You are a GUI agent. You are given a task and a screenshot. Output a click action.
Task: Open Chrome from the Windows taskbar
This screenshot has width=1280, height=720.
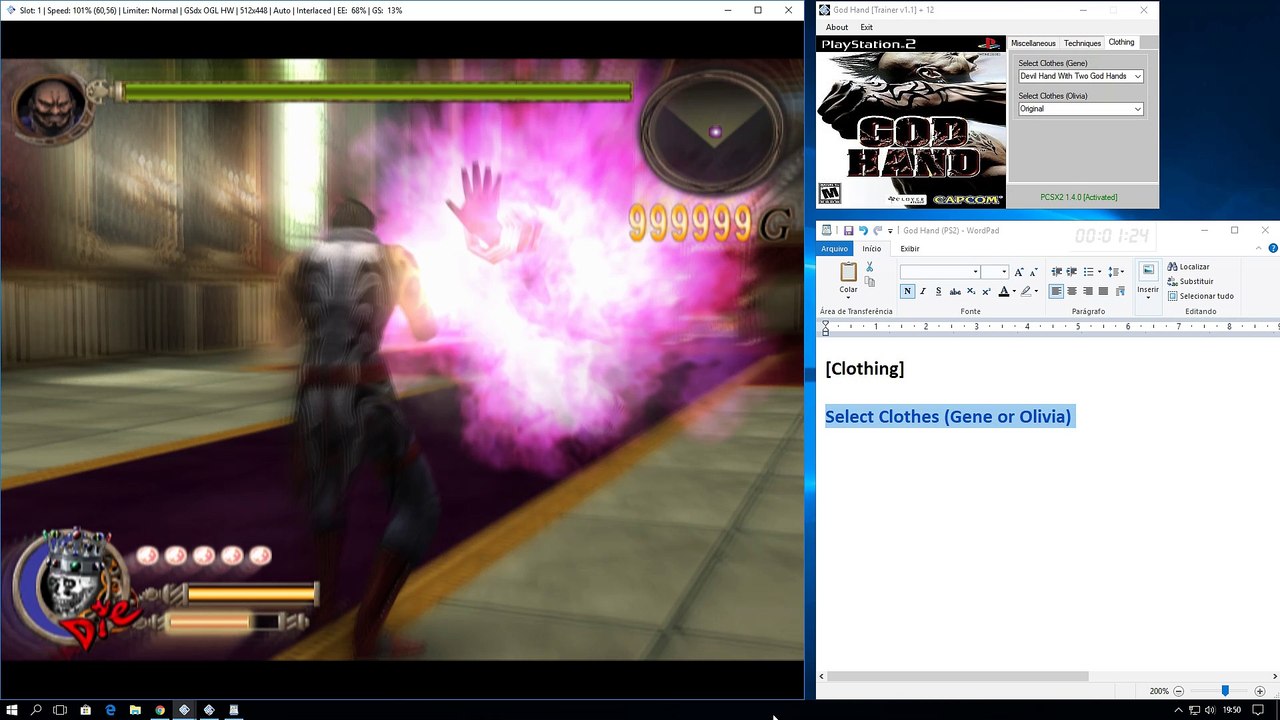click(x=160, y=710)
